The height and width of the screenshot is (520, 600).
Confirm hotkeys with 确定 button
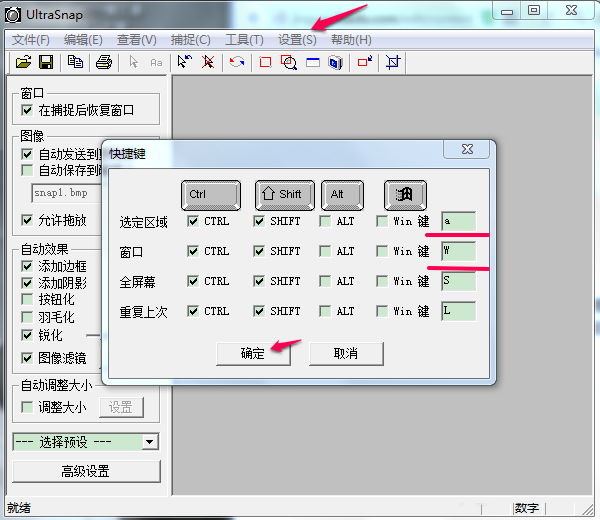(x=253, y=354)
